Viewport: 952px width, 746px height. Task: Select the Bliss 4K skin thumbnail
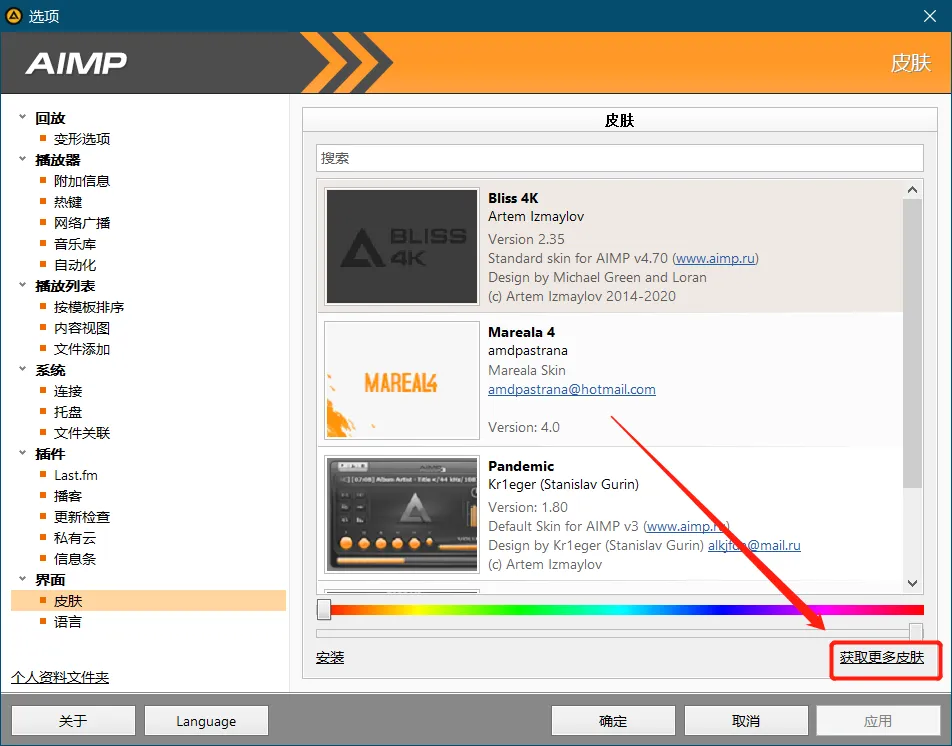click(402, 246)
